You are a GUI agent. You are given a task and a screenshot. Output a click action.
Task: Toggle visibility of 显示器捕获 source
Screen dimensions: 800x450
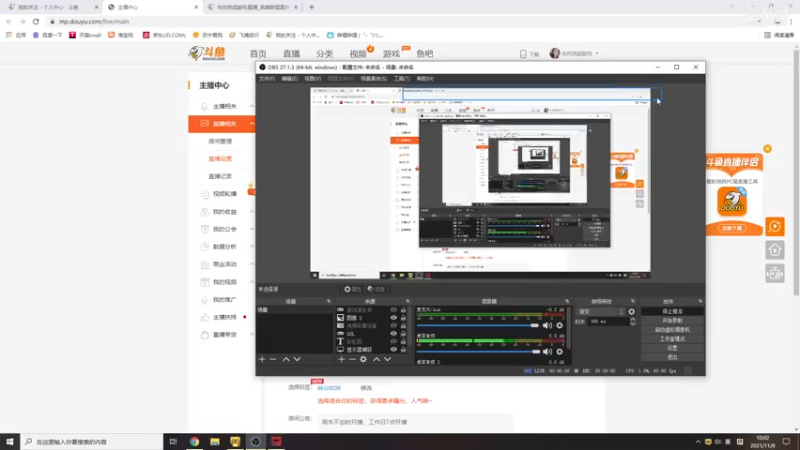[x=393, y=349]
